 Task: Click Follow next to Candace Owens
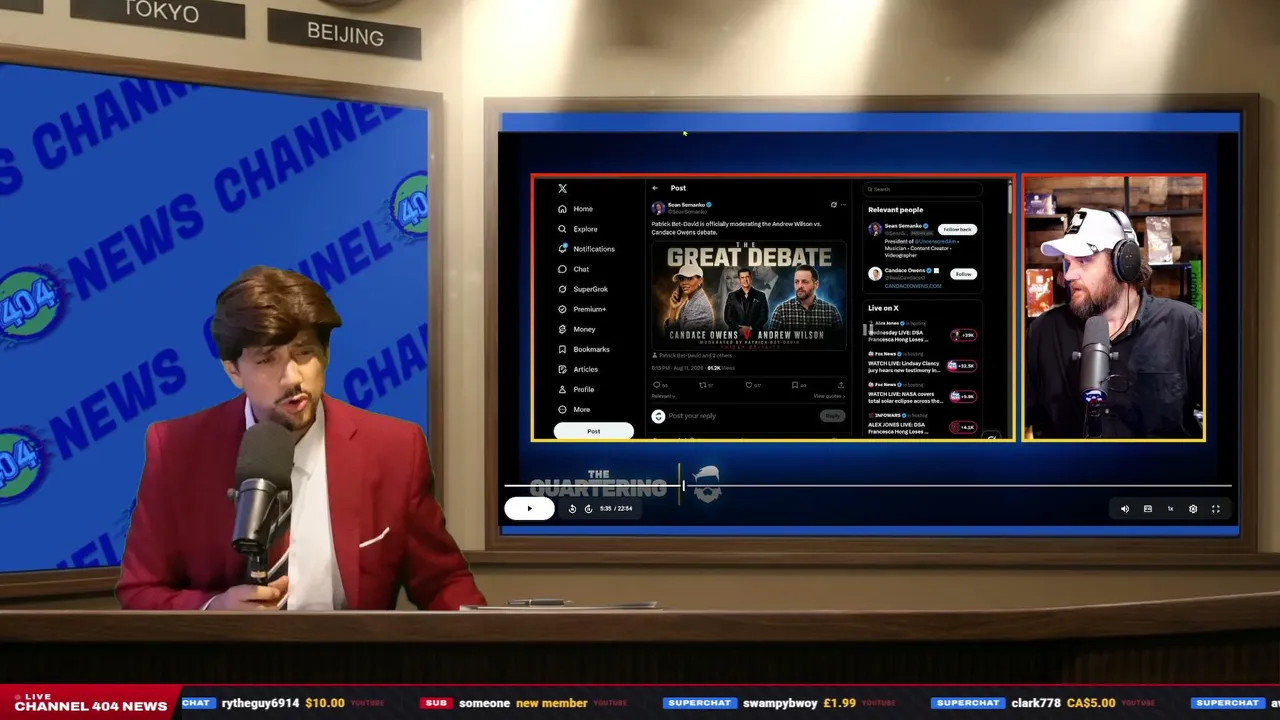[963, 273]
